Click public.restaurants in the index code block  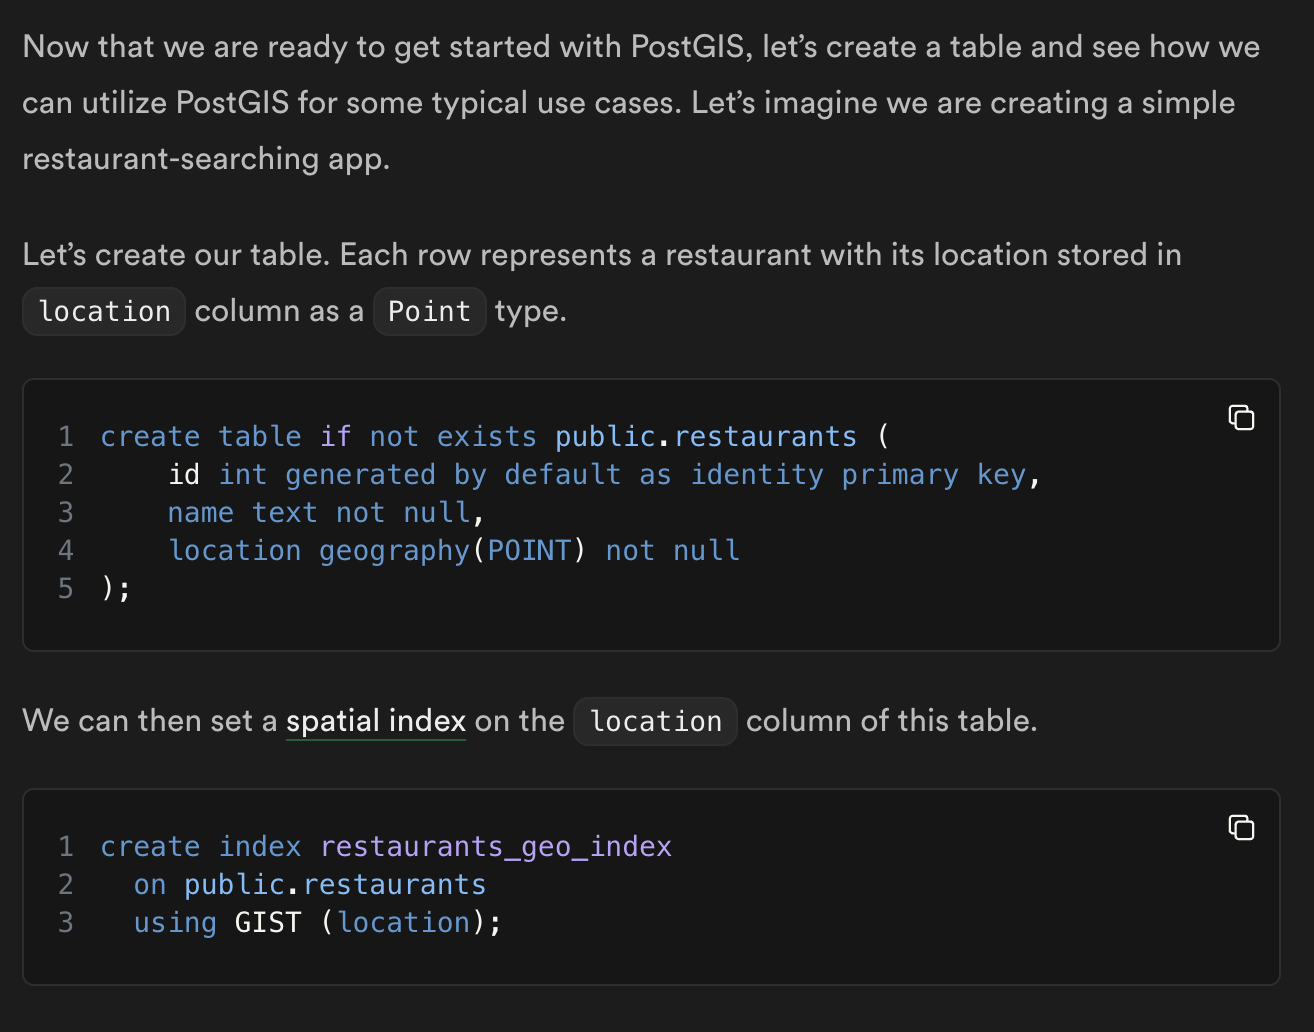click(x=334, y=884)
